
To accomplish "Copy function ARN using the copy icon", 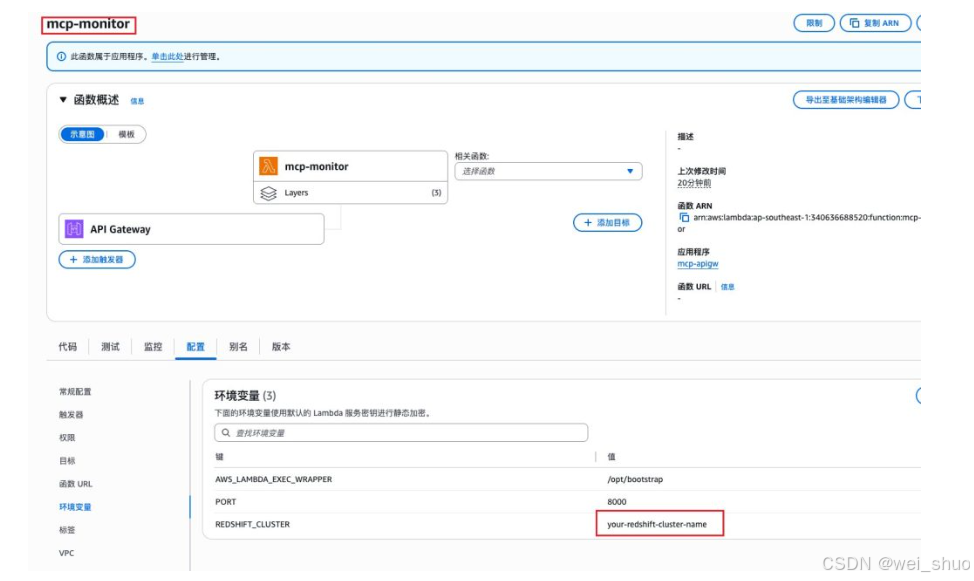I will 684,217.
